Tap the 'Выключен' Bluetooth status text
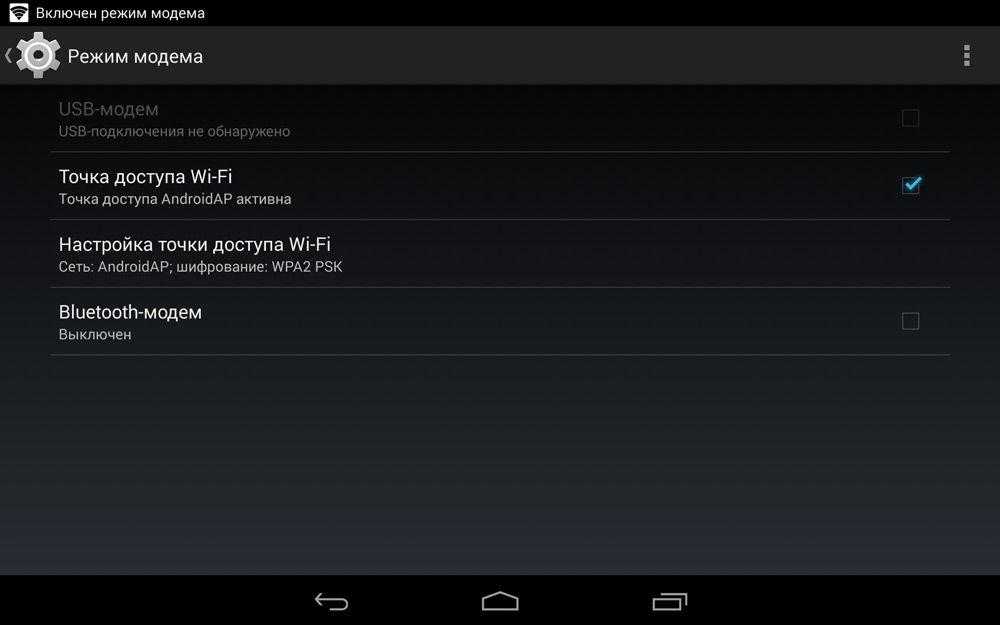Image resolution: width=1000 pixels, height=625 pixels. [x=95, y=334]
